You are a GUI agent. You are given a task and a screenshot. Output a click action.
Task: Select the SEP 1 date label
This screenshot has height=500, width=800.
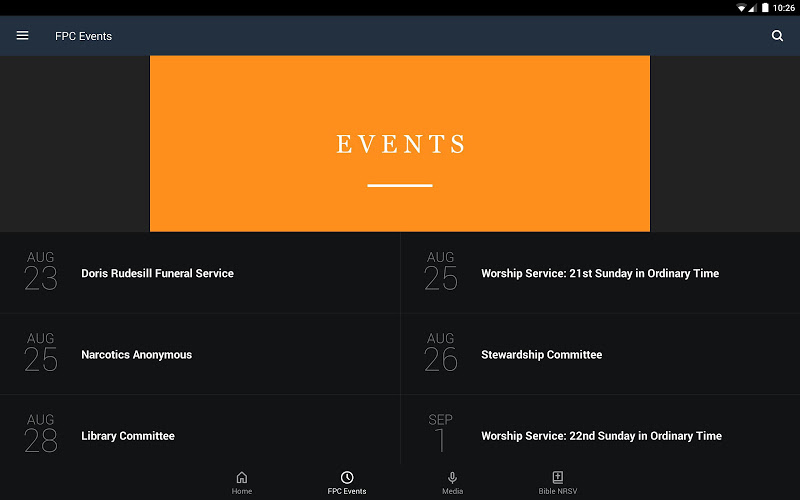pos(440,434)
